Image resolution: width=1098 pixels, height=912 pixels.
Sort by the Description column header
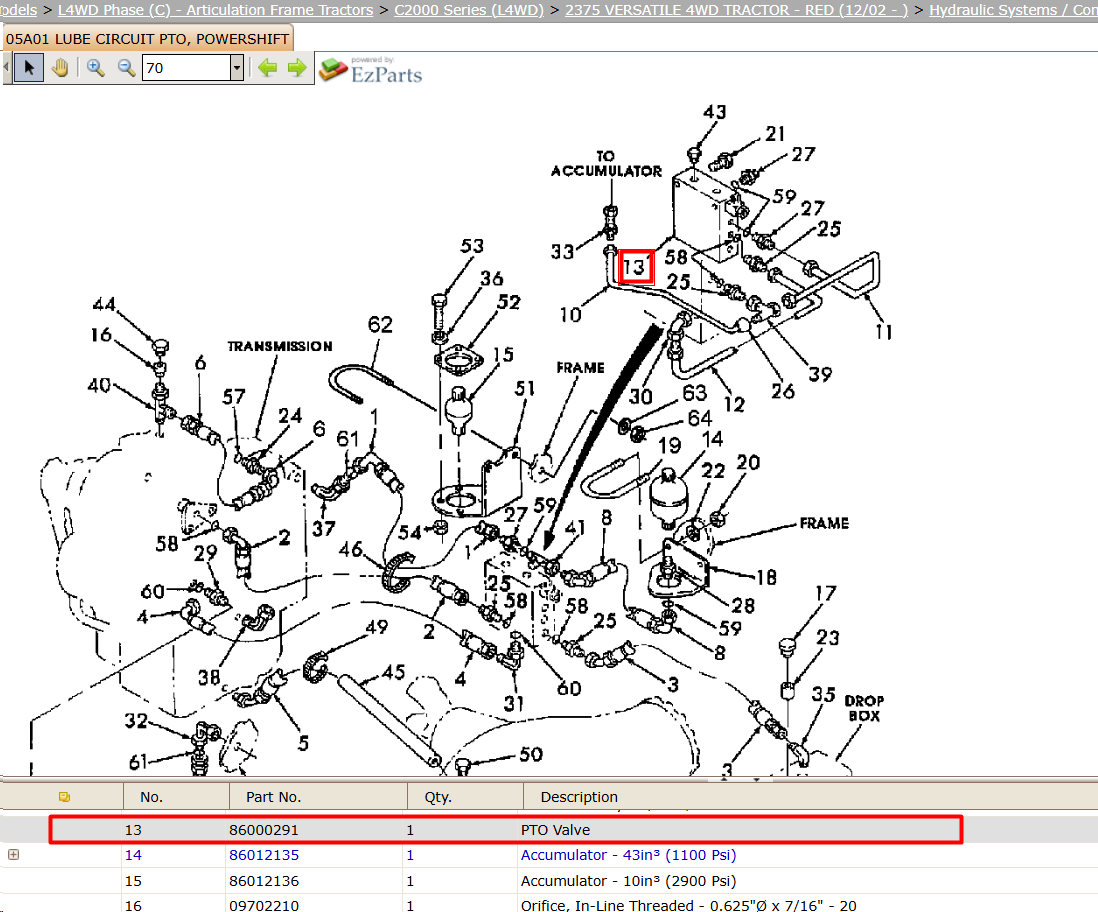[579, 797]
